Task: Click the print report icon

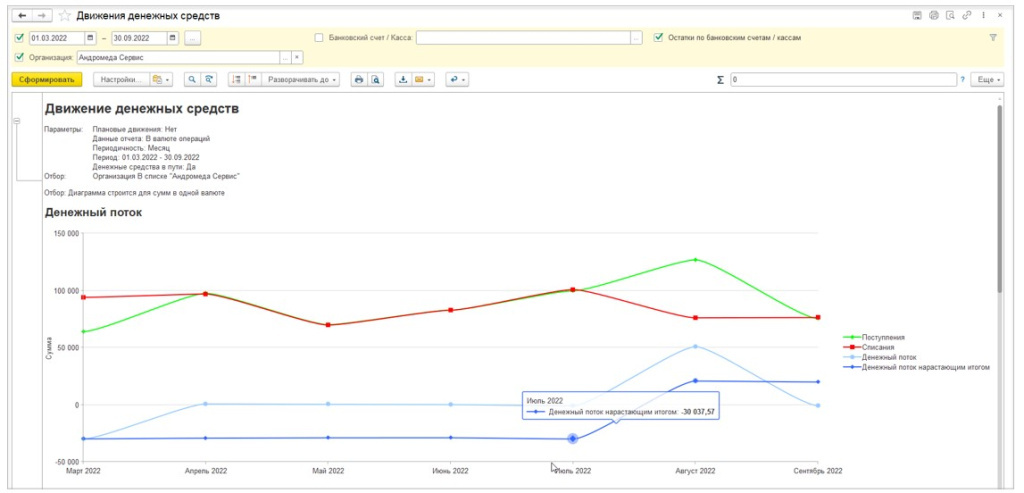Action: 358,79
